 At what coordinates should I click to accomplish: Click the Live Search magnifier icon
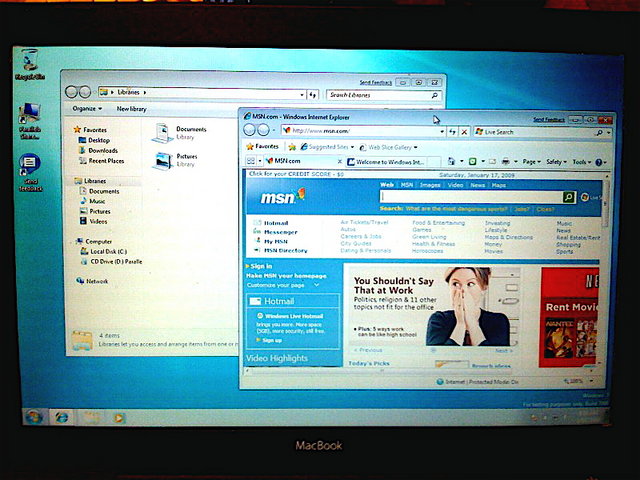599,133
